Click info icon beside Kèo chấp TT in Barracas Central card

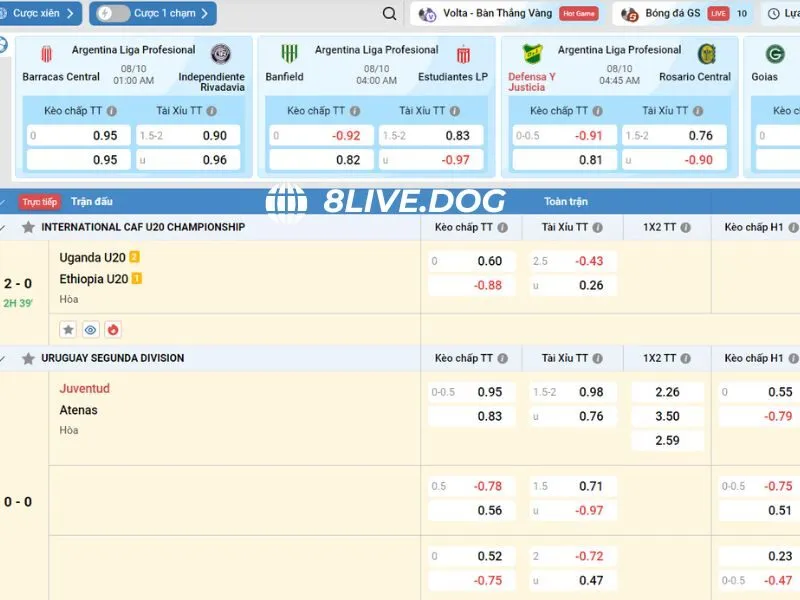click(x=111, y=112)
